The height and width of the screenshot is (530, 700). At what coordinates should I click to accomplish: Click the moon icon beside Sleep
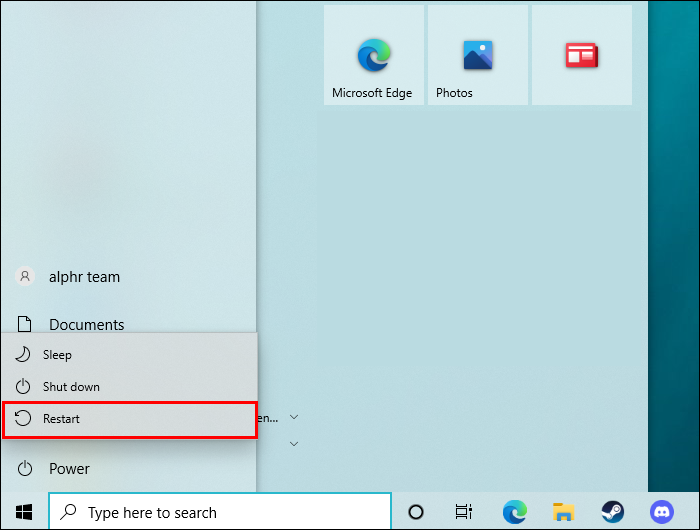point(23,355)
